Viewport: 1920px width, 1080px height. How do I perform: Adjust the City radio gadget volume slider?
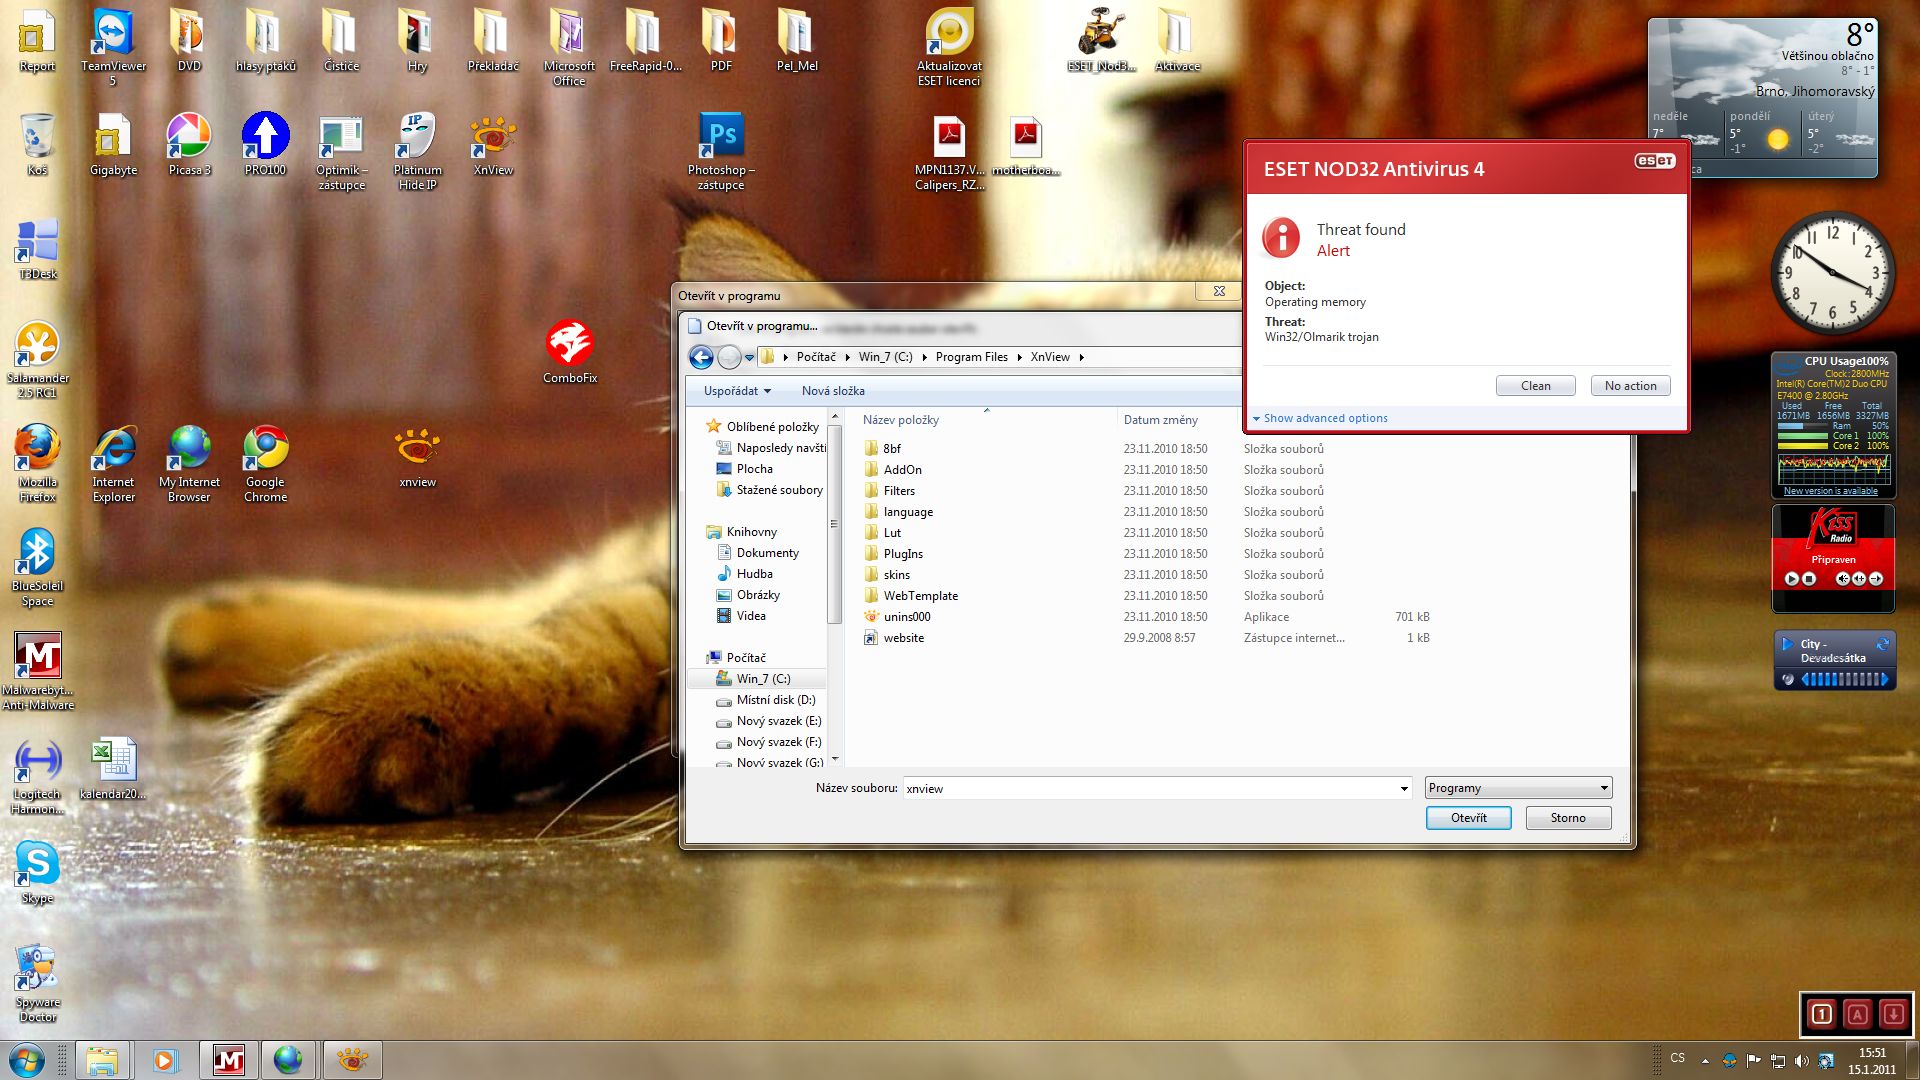(1845, 680)
